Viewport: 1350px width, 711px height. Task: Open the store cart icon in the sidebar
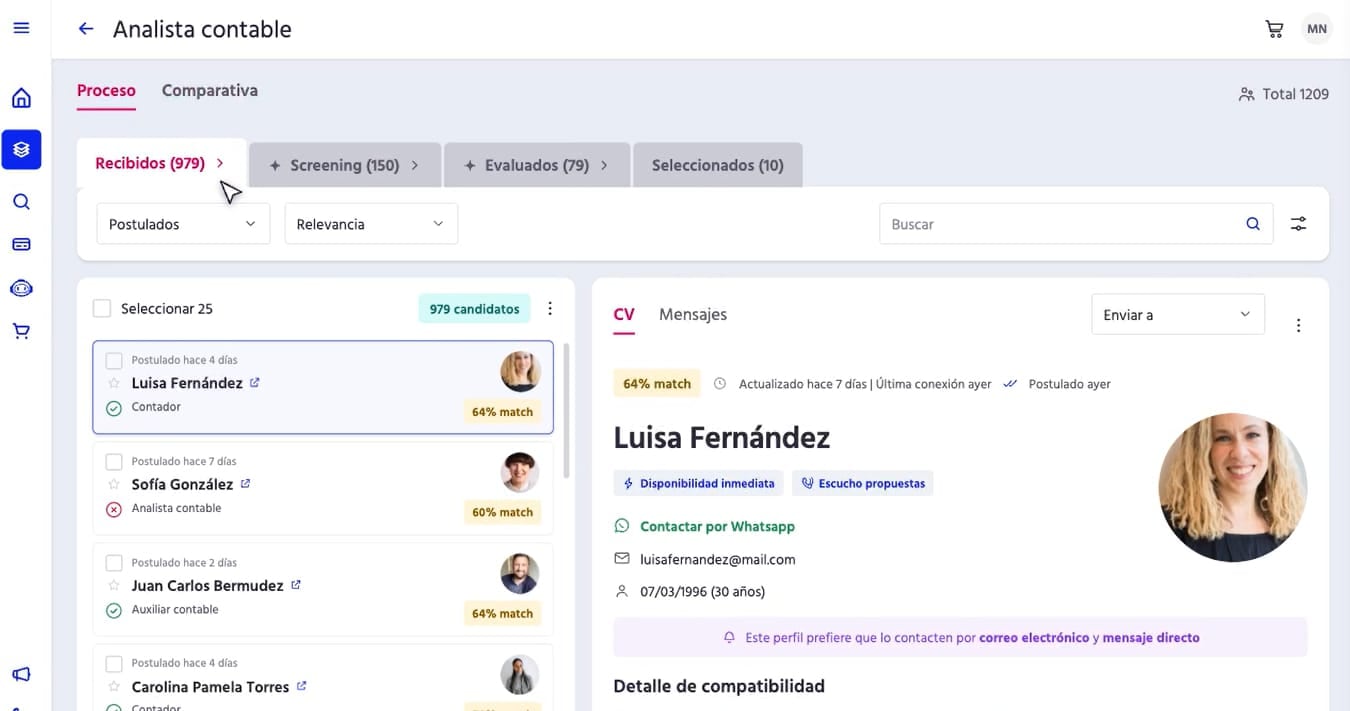point(21,331)
